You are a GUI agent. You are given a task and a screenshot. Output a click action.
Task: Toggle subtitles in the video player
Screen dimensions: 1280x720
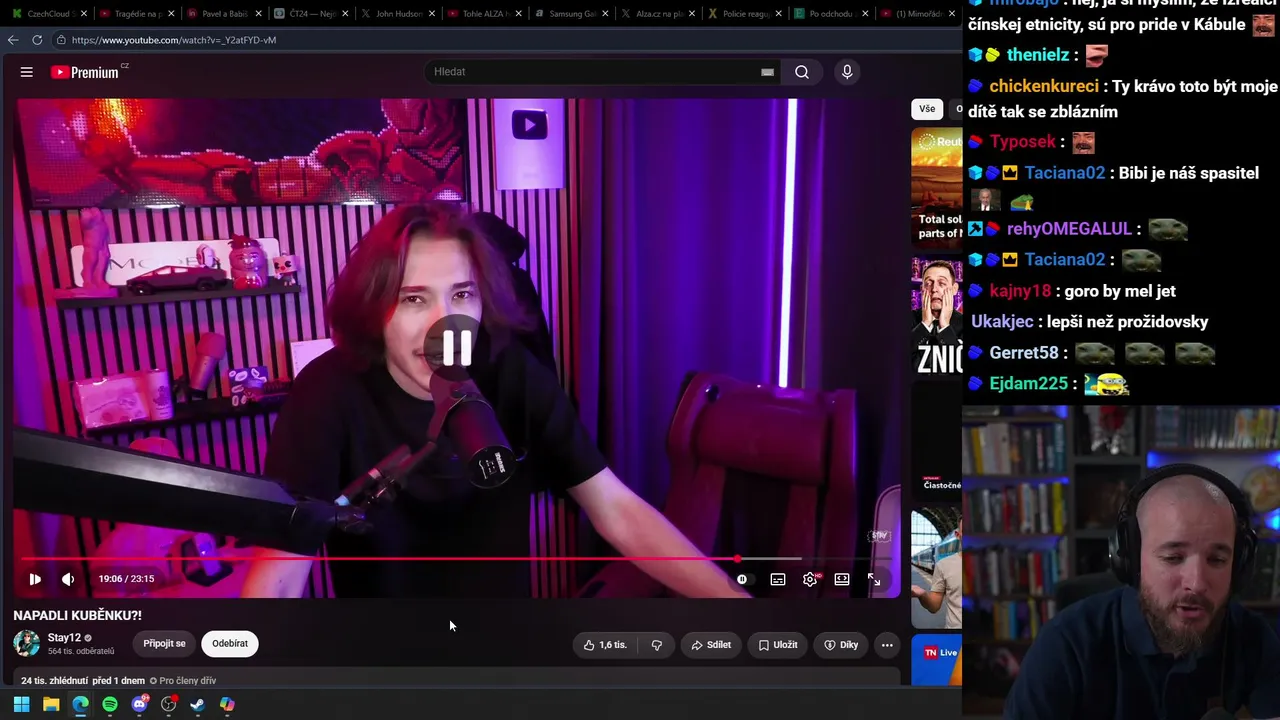pos(778,579)
